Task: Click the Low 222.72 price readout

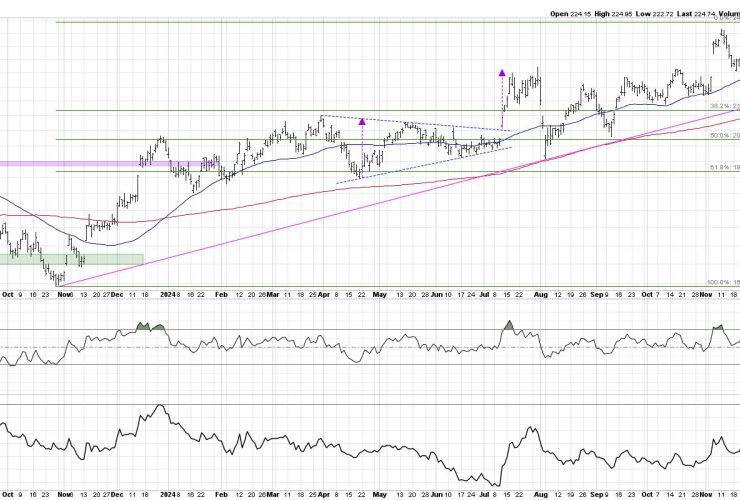Action: 654,14
